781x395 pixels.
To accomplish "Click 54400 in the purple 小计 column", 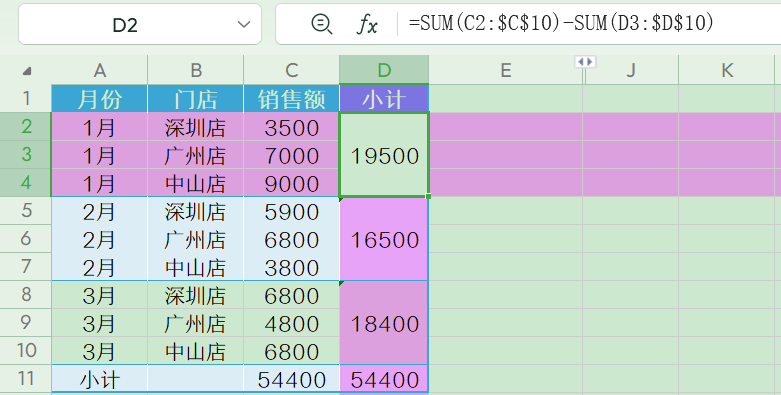I will click(x=384, y=379).
